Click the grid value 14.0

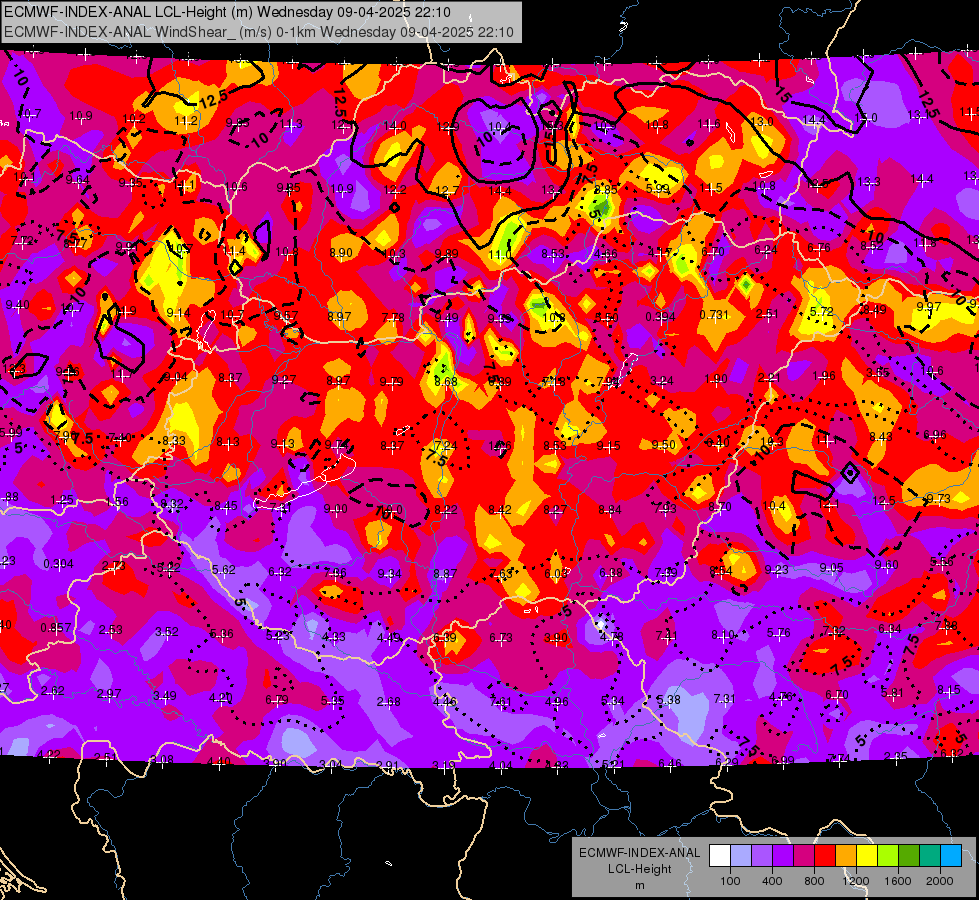[x=395, y=126]
